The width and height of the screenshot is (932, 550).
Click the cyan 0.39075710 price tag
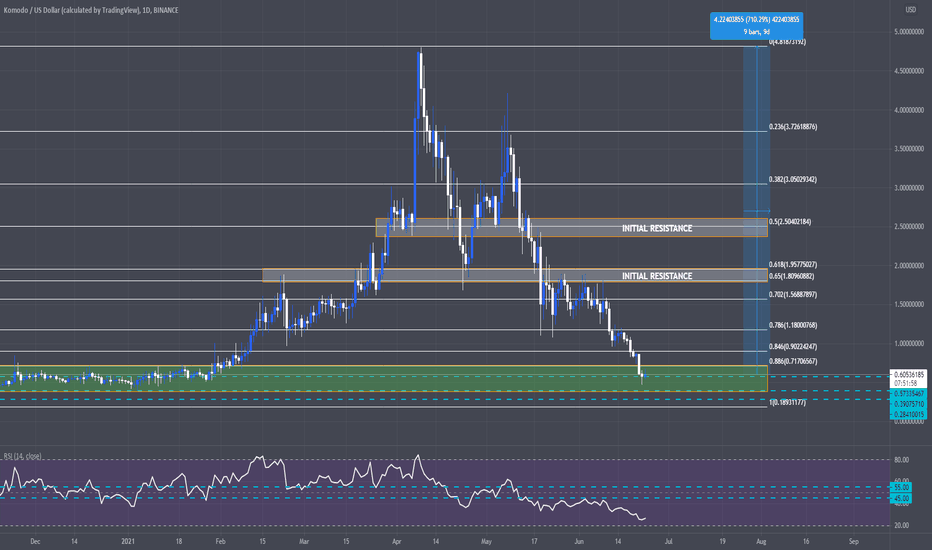pyautogui.click(x=909, y=404)
